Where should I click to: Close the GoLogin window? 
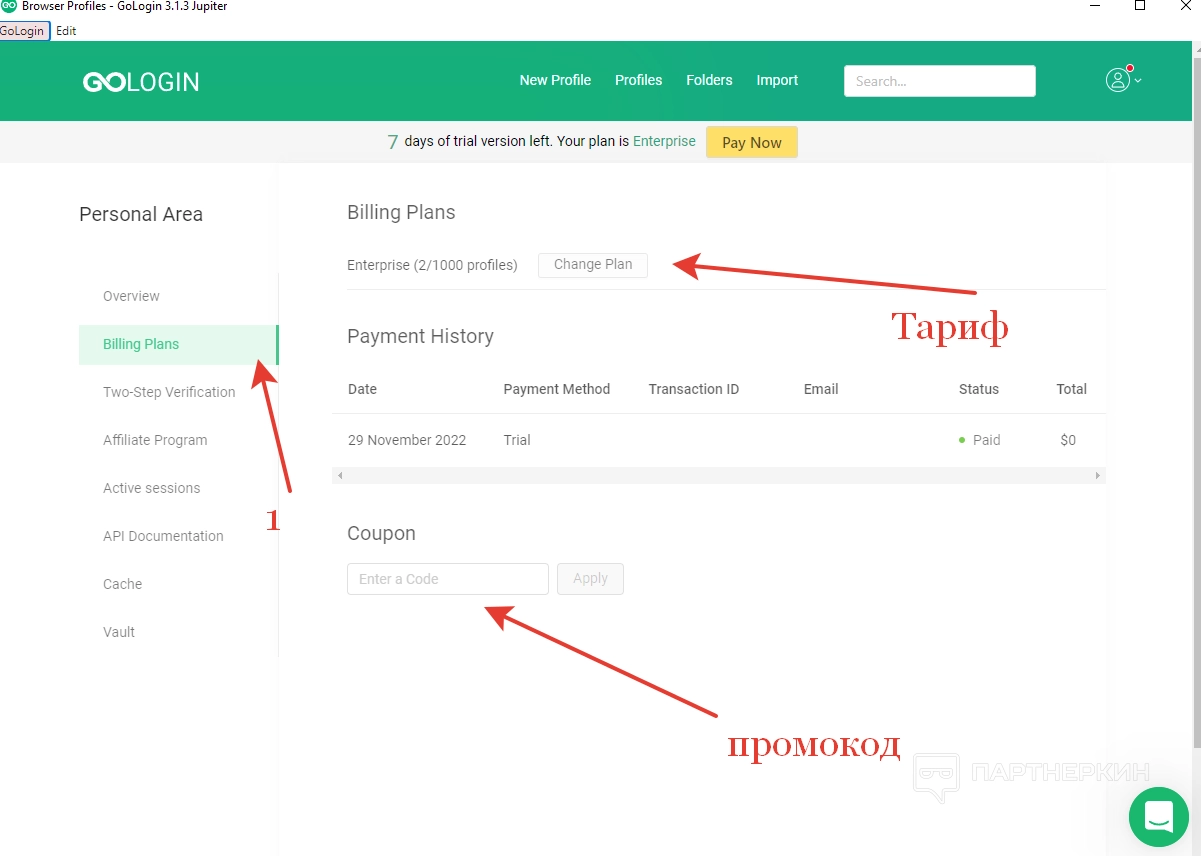click(x=1184, y=6)
